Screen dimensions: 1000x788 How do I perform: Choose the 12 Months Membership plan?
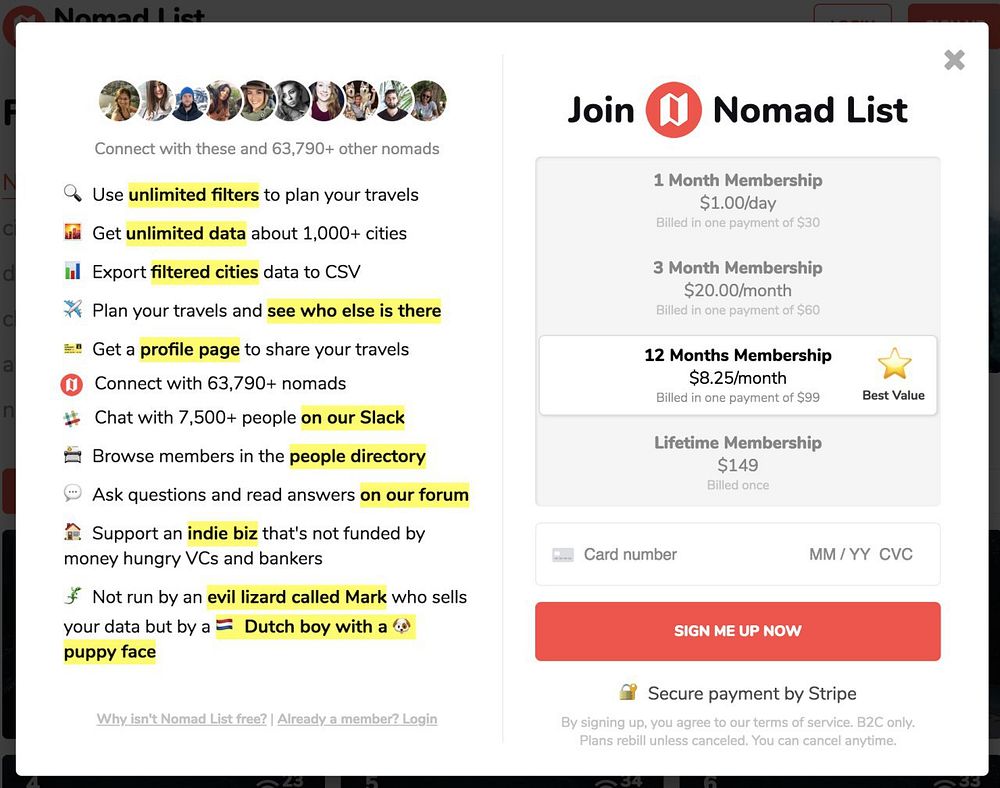pyautogui.click(x=737, y=376)
